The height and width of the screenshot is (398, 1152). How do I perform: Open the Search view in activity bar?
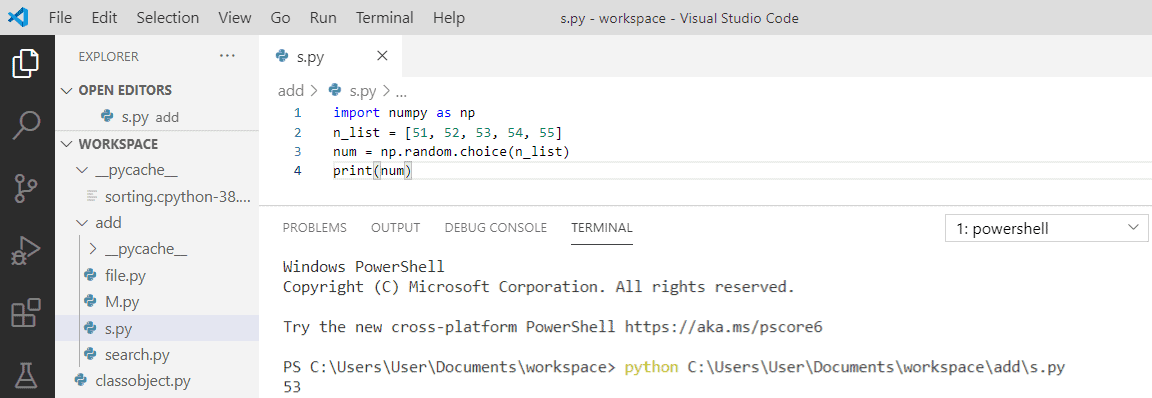click(26, 126)
